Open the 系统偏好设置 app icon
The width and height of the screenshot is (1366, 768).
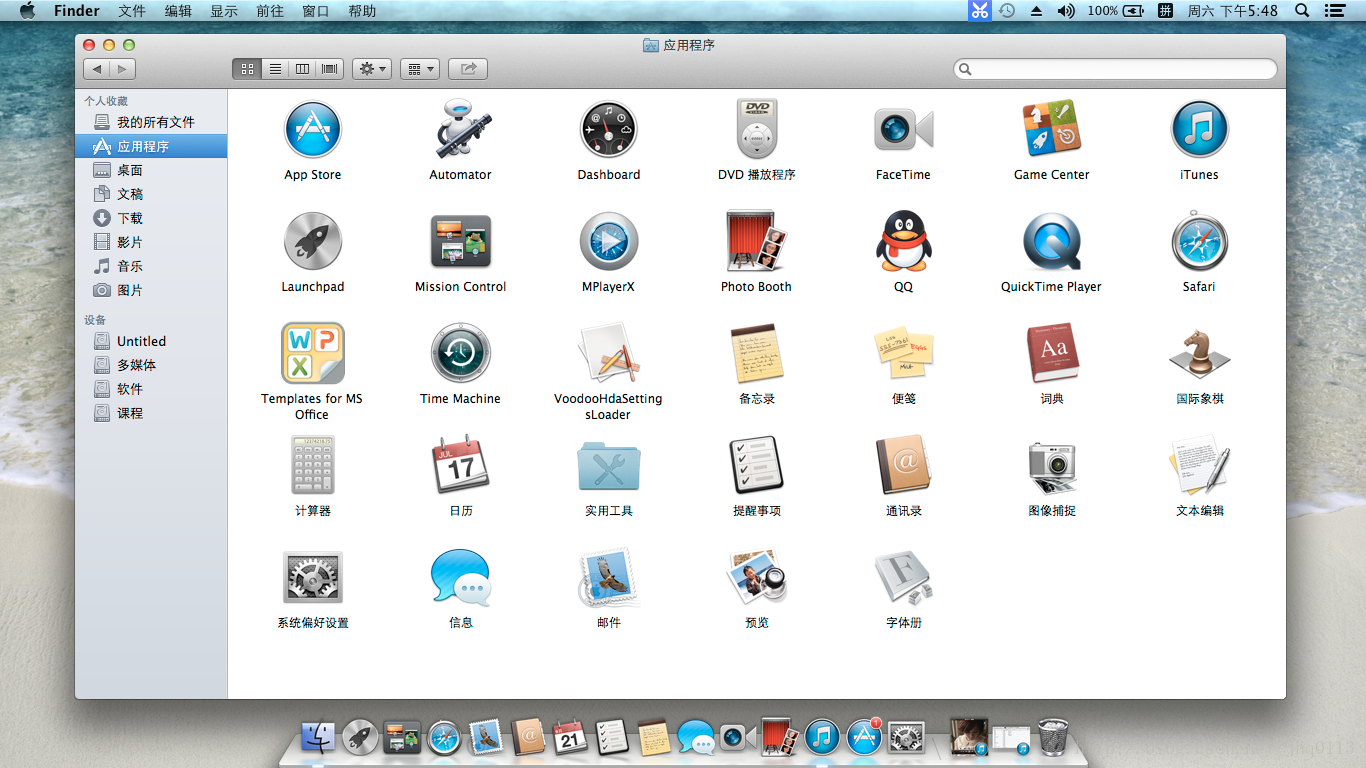[312, 577]
